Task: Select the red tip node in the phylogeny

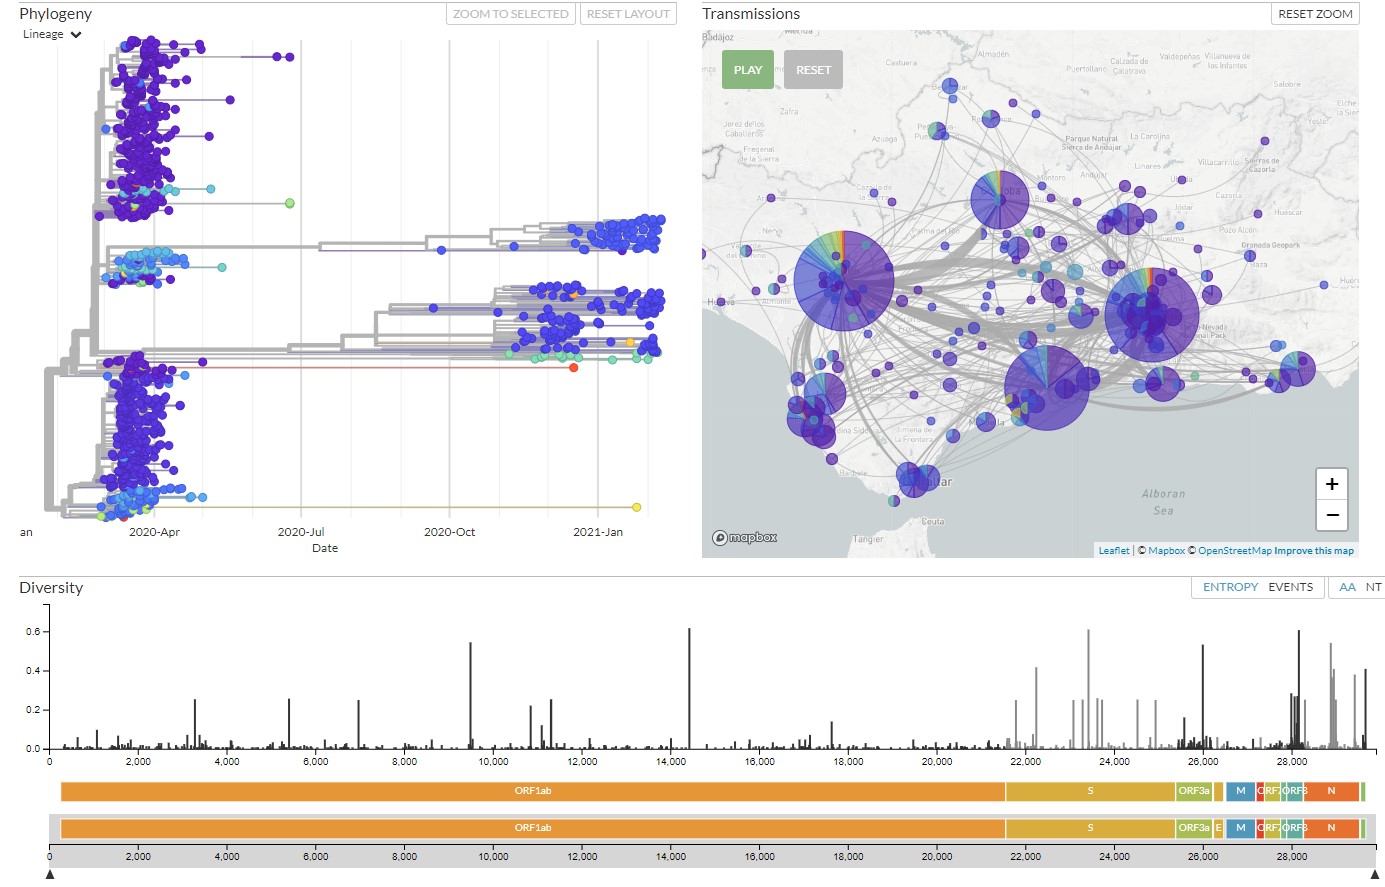Action: [x=573, y=367]
